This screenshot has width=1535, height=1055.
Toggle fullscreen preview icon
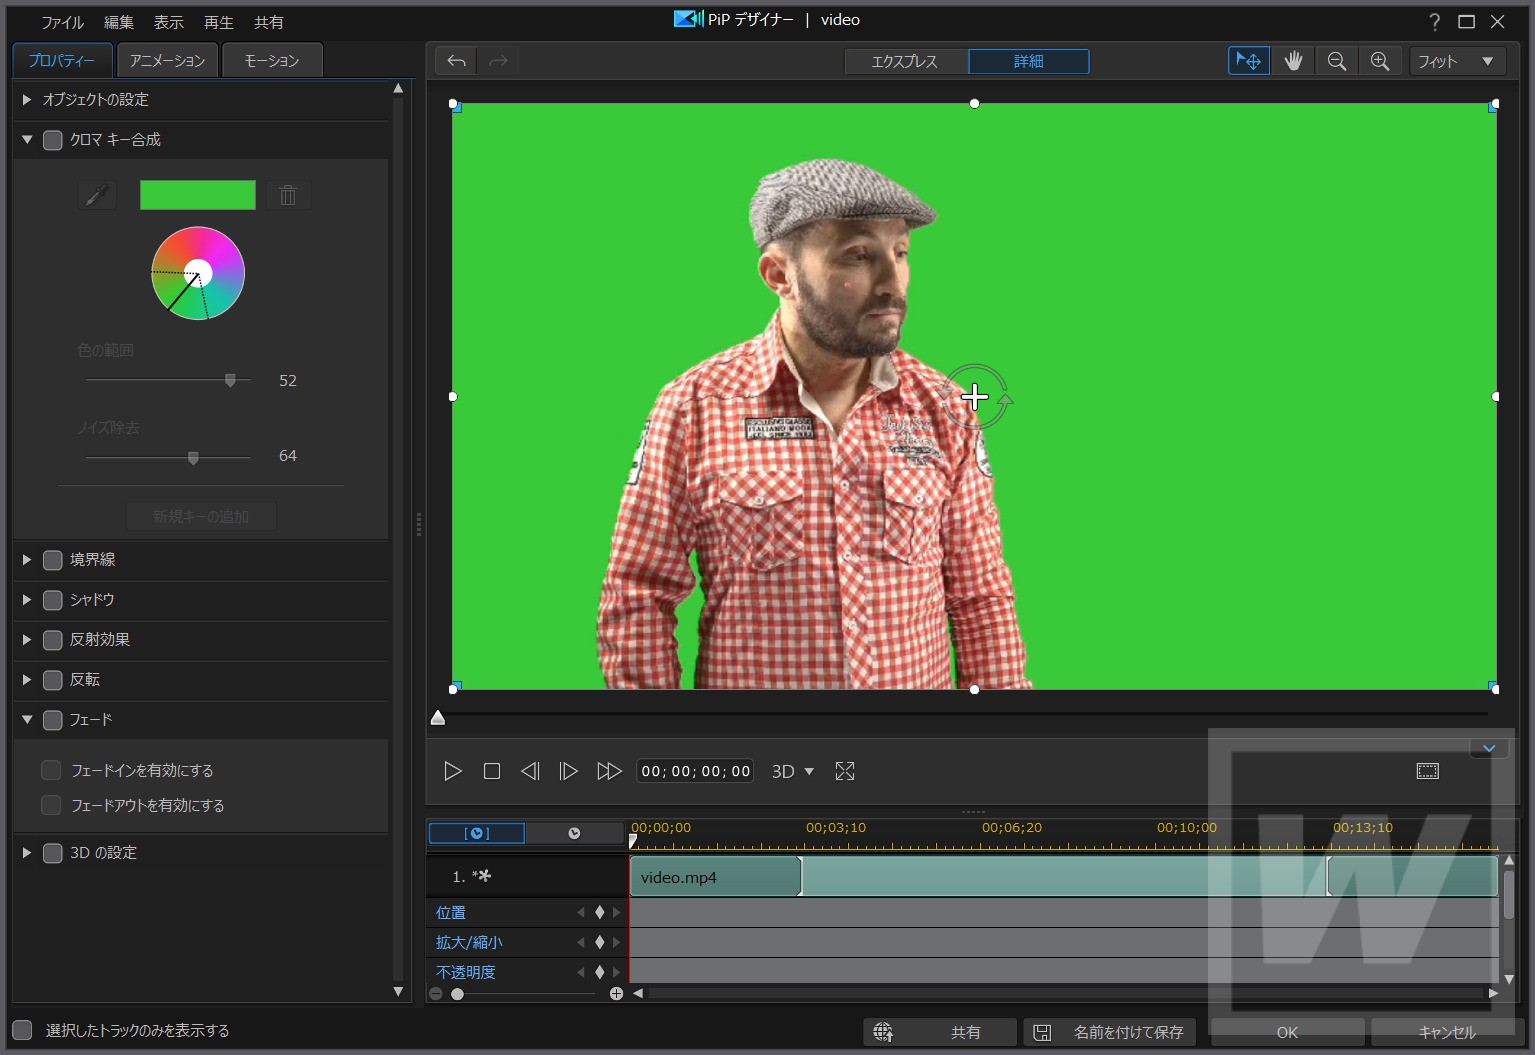pos(845,771)
